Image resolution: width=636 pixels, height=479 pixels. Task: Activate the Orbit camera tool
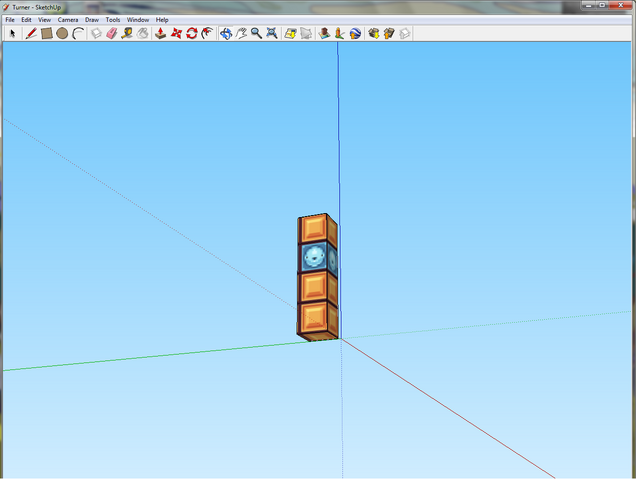click(x=226, y=33)
